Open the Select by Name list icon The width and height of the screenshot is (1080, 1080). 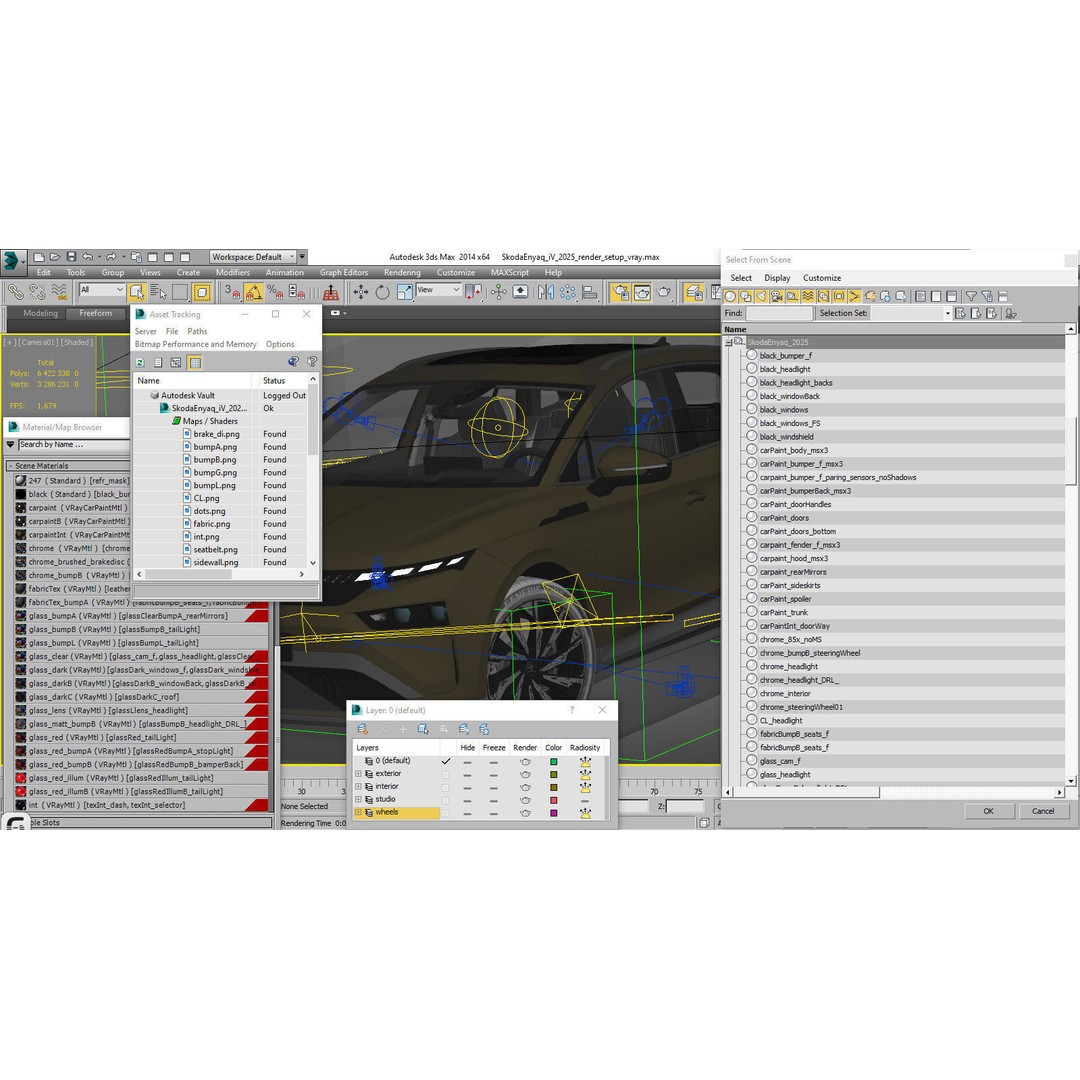click(158, 292)
